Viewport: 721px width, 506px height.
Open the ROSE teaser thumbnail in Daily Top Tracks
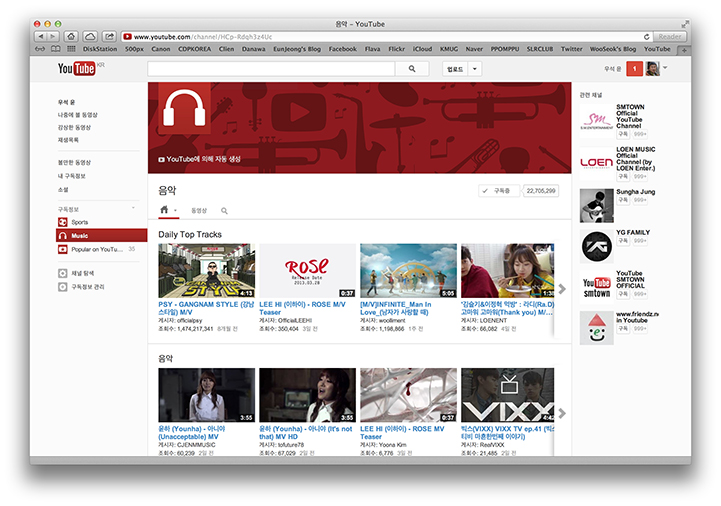307,270
